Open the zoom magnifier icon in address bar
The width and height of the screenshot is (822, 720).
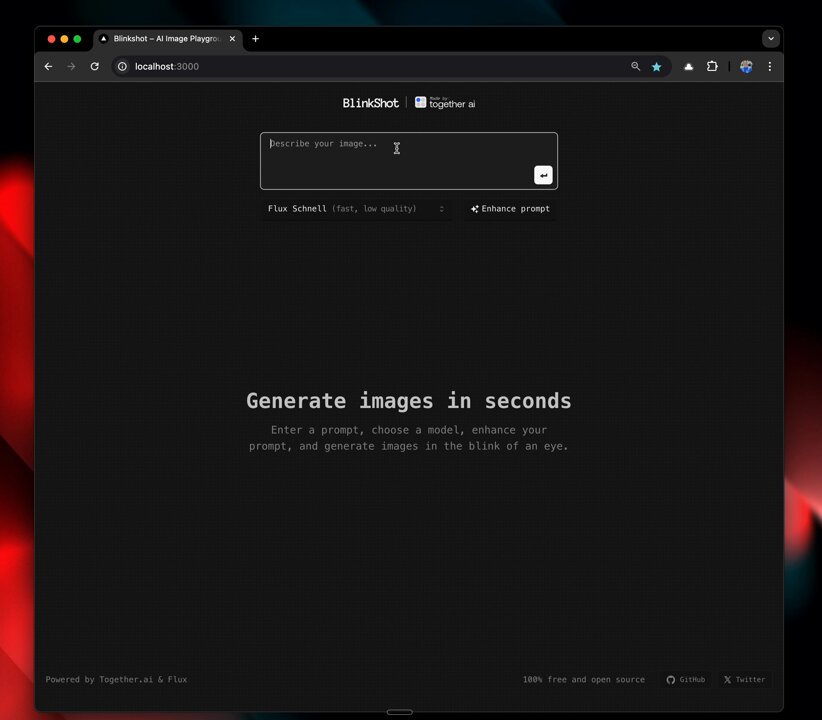635,66
